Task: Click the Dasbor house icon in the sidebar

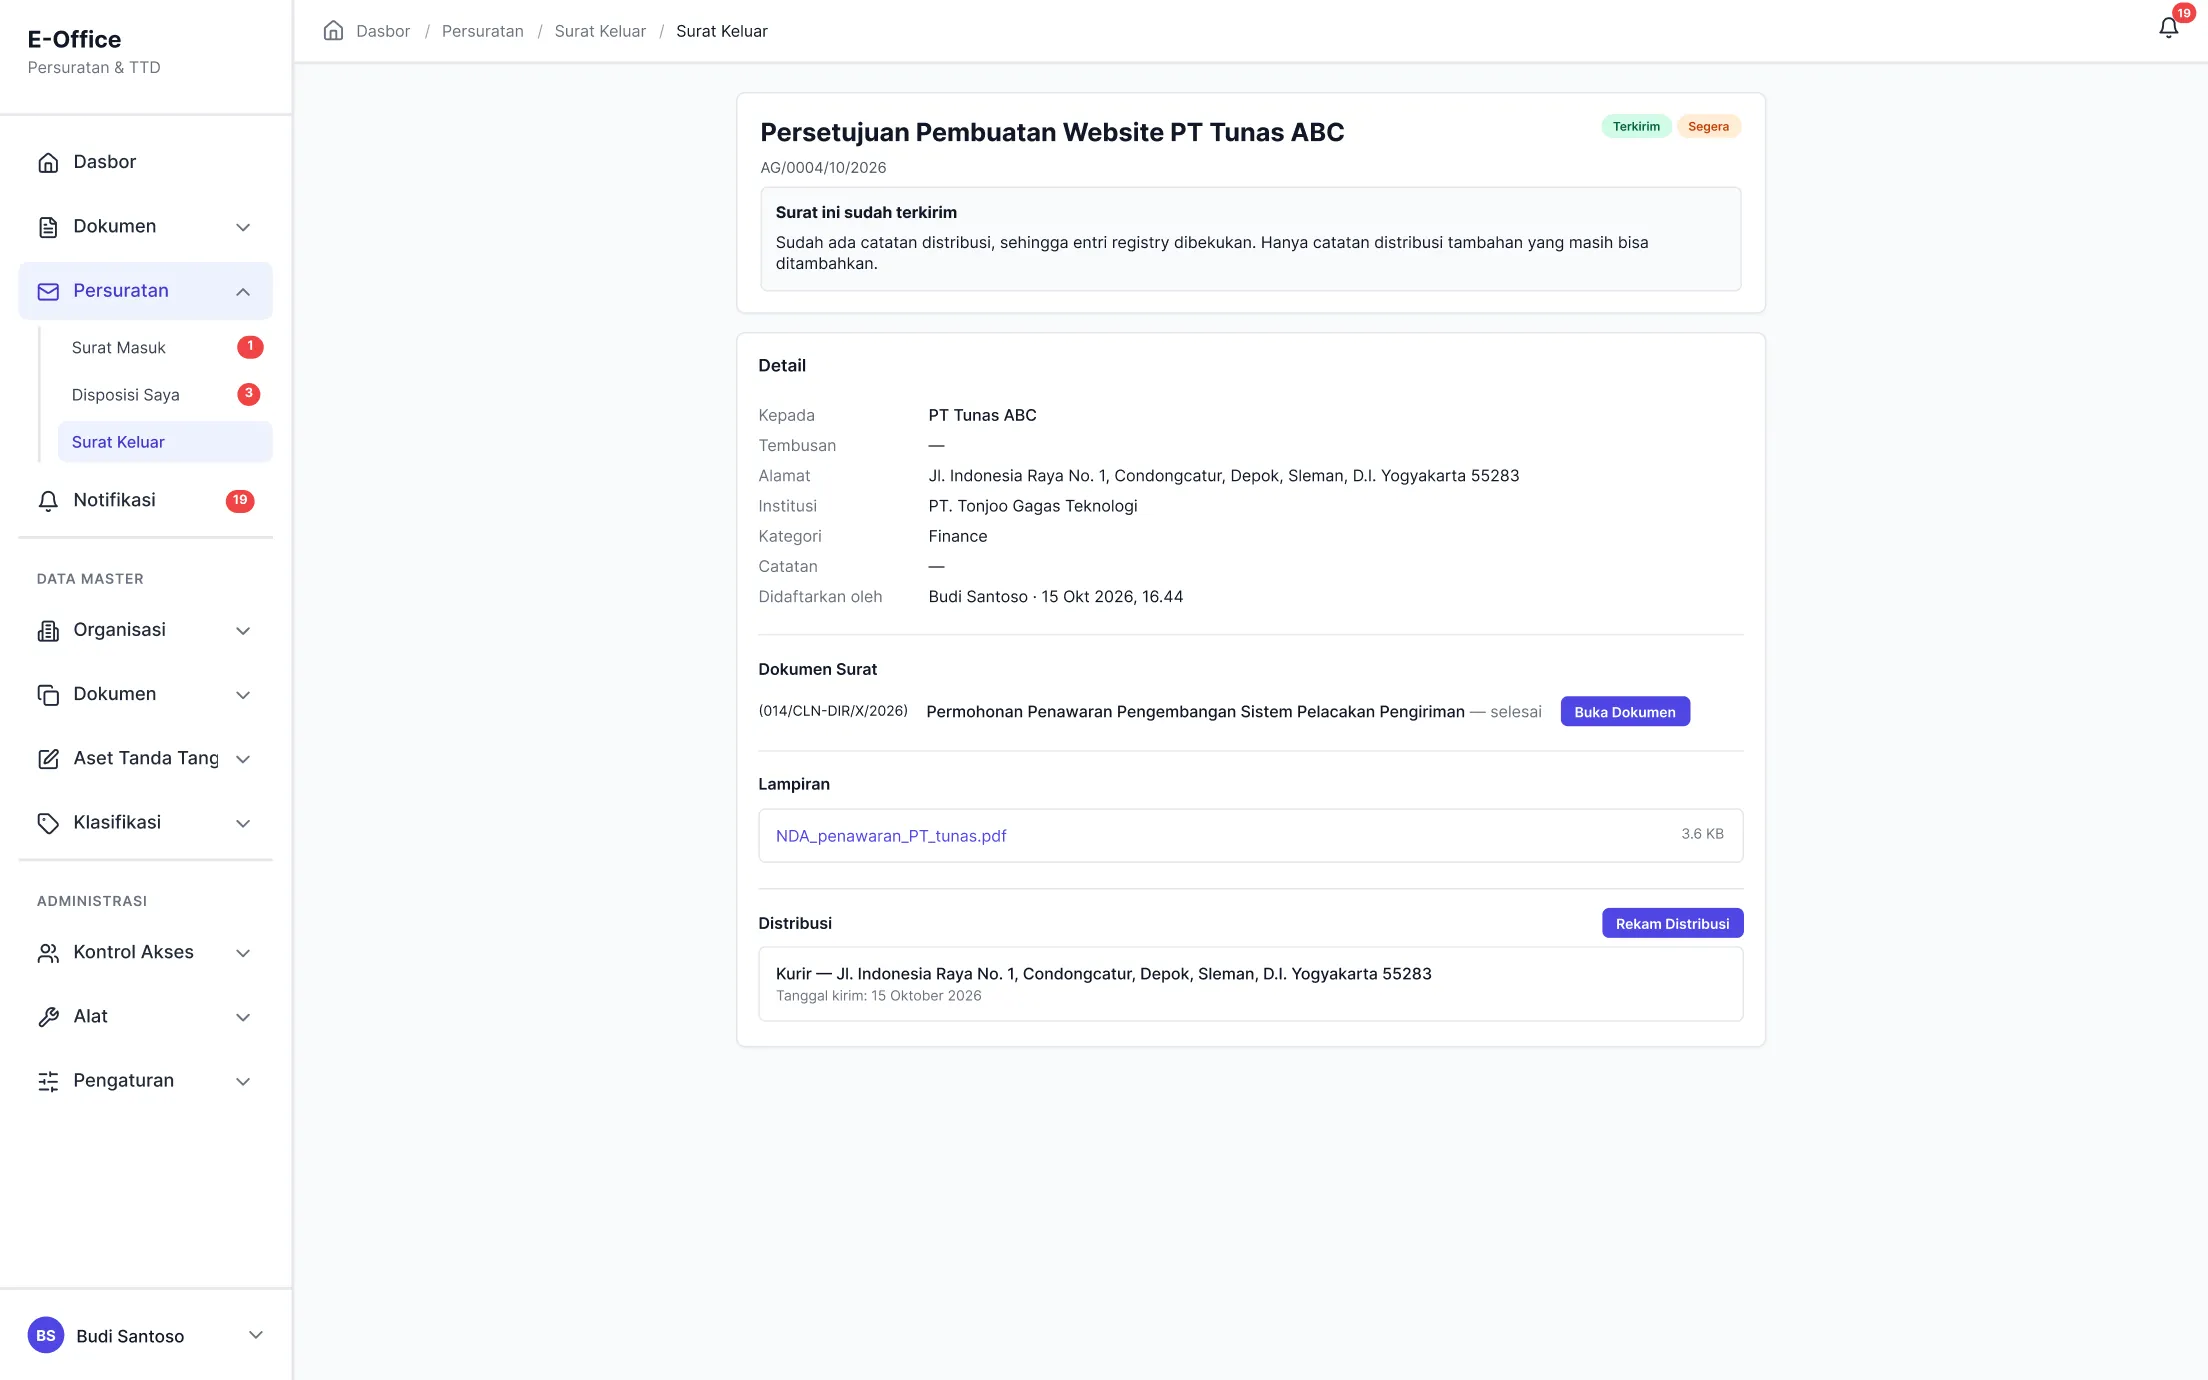Action: coord(48,162)
